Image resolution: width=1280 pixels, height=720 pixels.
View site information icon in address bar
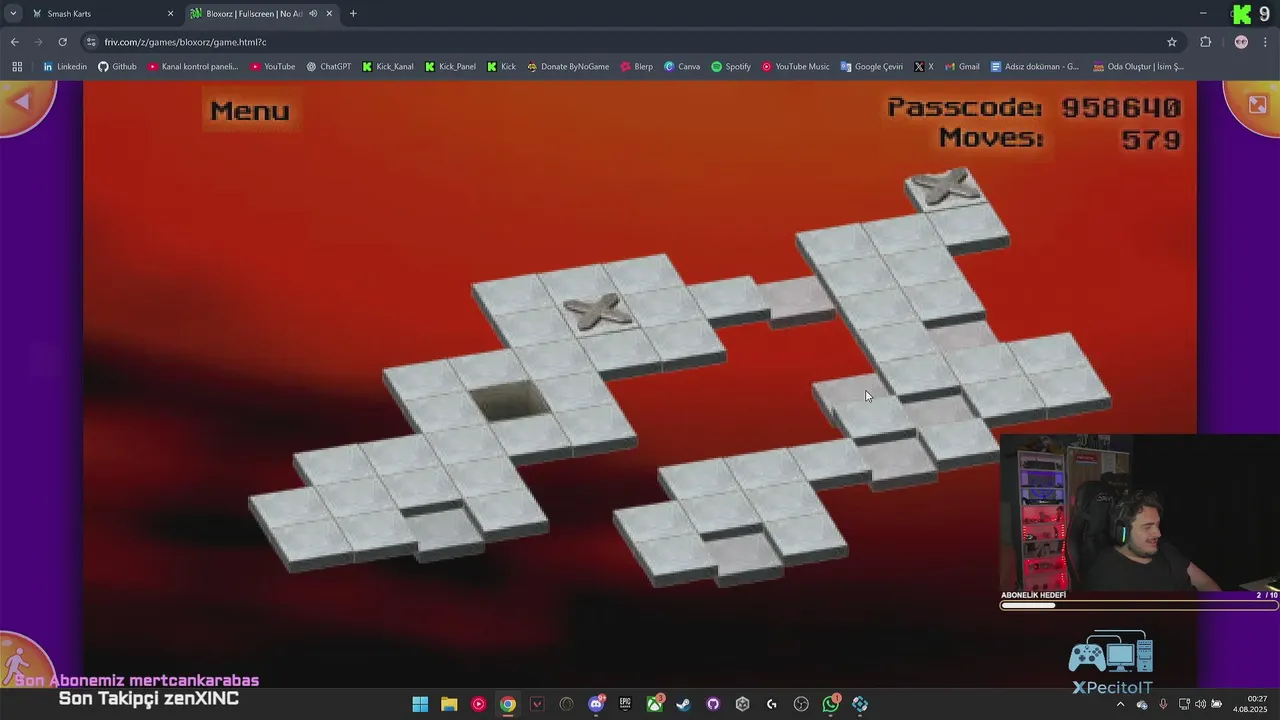(x=91, y=42)
